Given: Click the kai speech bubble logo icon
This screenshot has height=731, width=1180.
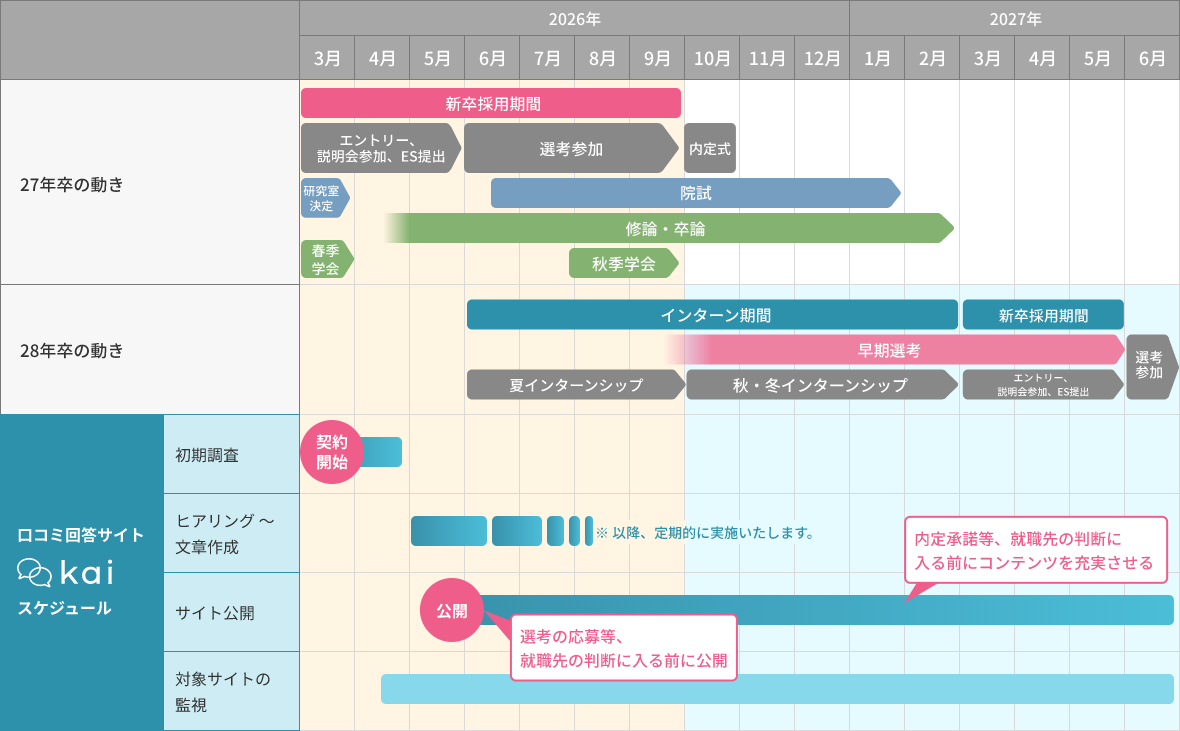Looking at the screenshot, I should click(x=35, y=572).
